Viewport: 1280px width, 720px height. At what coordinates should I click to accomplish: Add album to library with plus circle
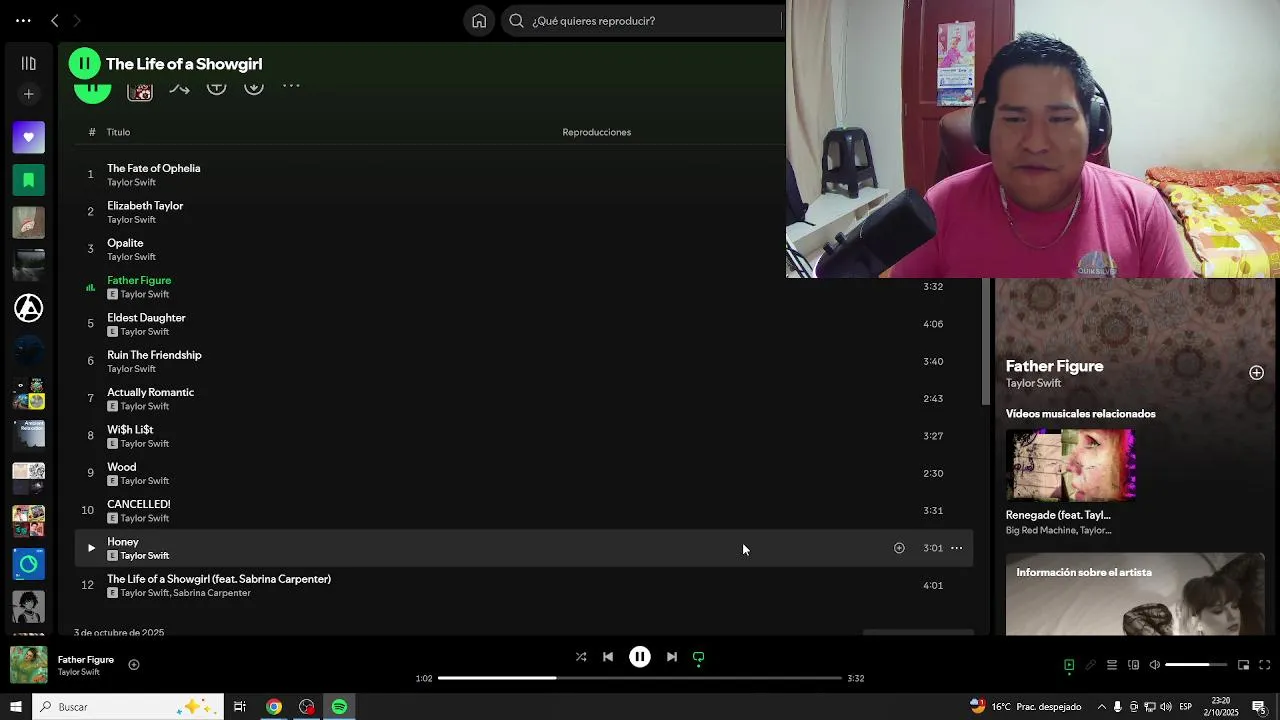[216, 88]
